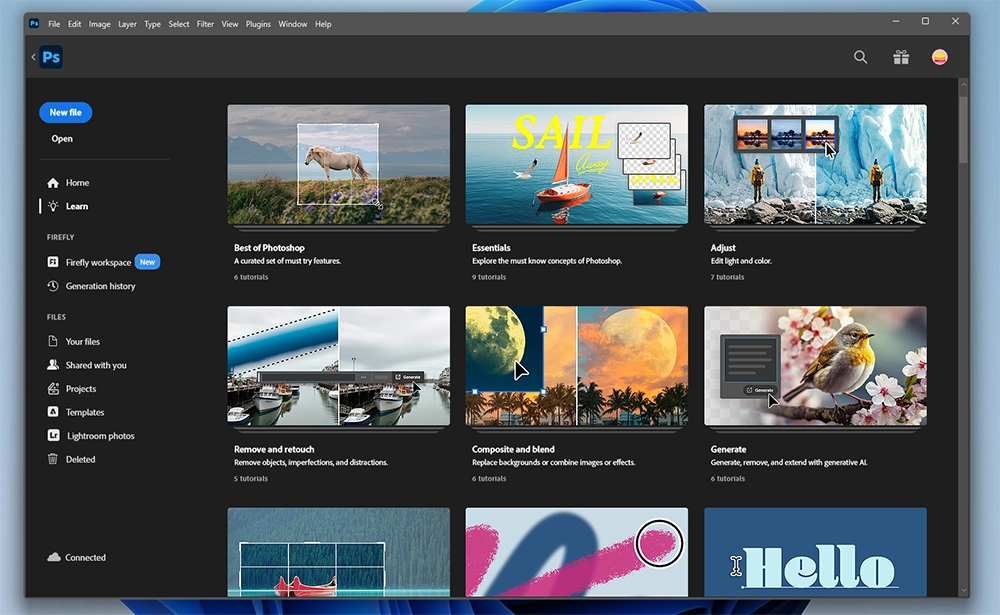Open Generation history link
Image resolution: width=1000 pixels, height=615 pixels.
(100, 286)
